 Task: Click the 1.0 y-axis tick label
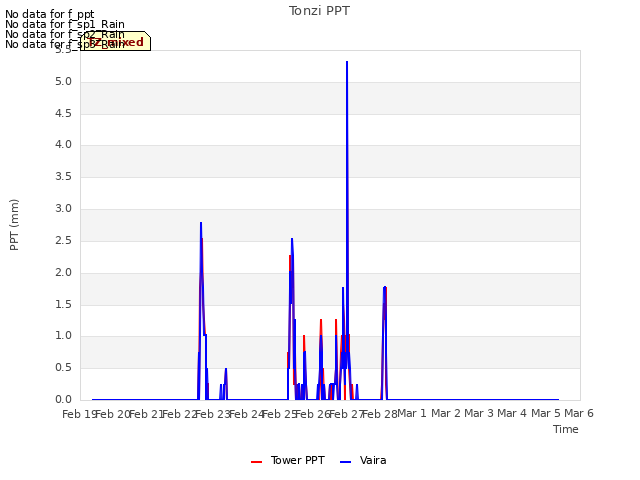pyautogui.click(x=63, y=336)
